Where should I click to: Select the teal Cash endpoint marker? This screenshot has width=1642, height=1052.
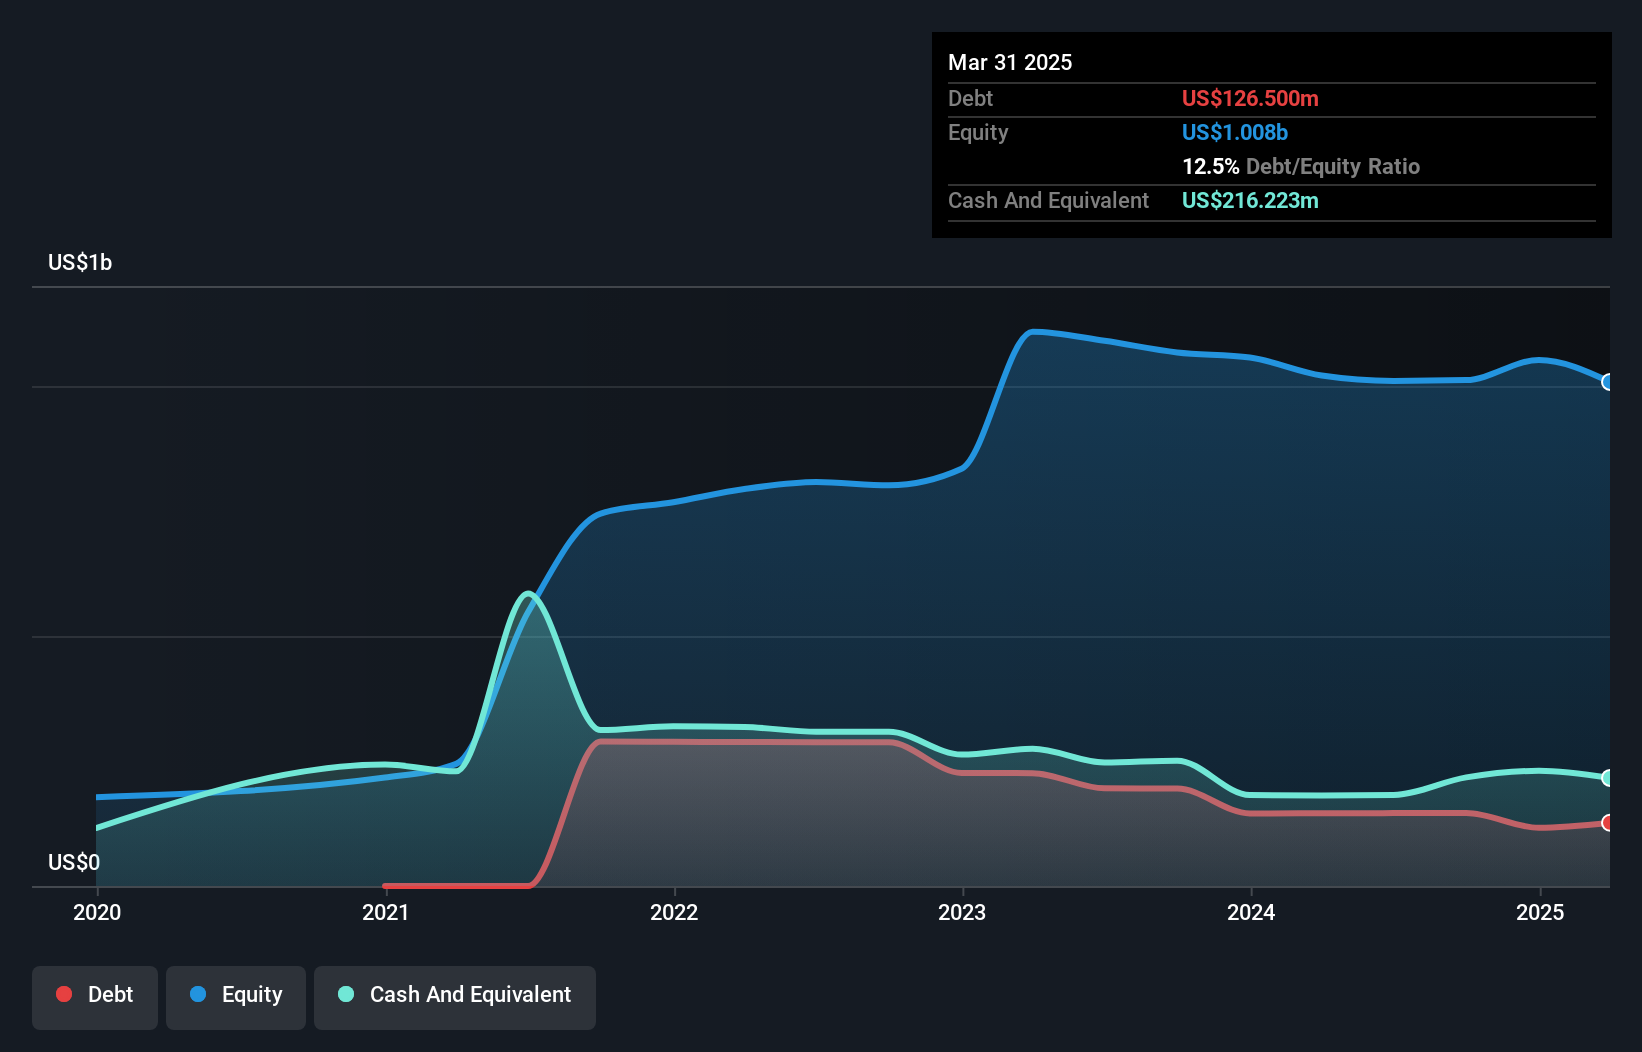point(1608,778)
